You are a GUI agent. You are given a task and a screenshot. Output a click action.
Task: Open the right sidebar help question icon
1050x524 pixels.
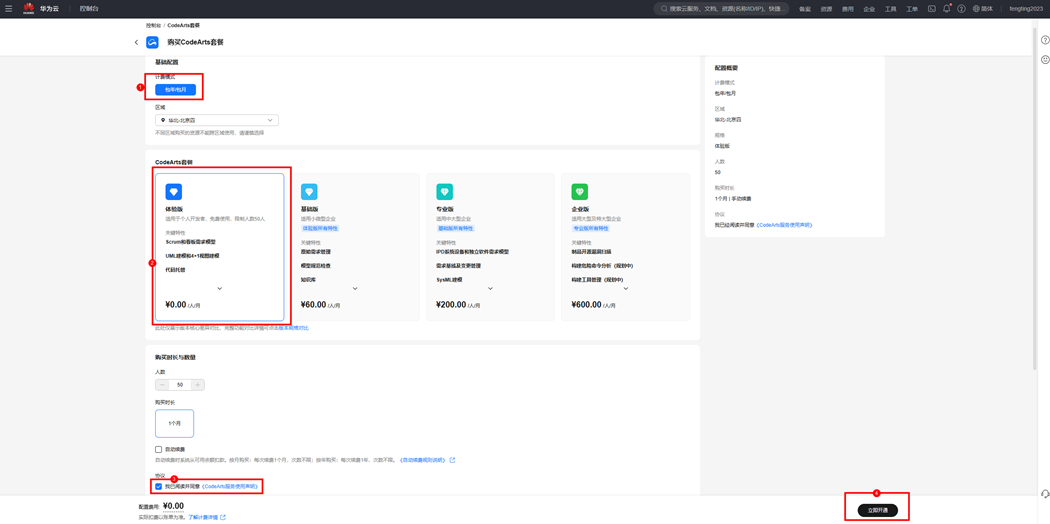(x=1045, y=40)
